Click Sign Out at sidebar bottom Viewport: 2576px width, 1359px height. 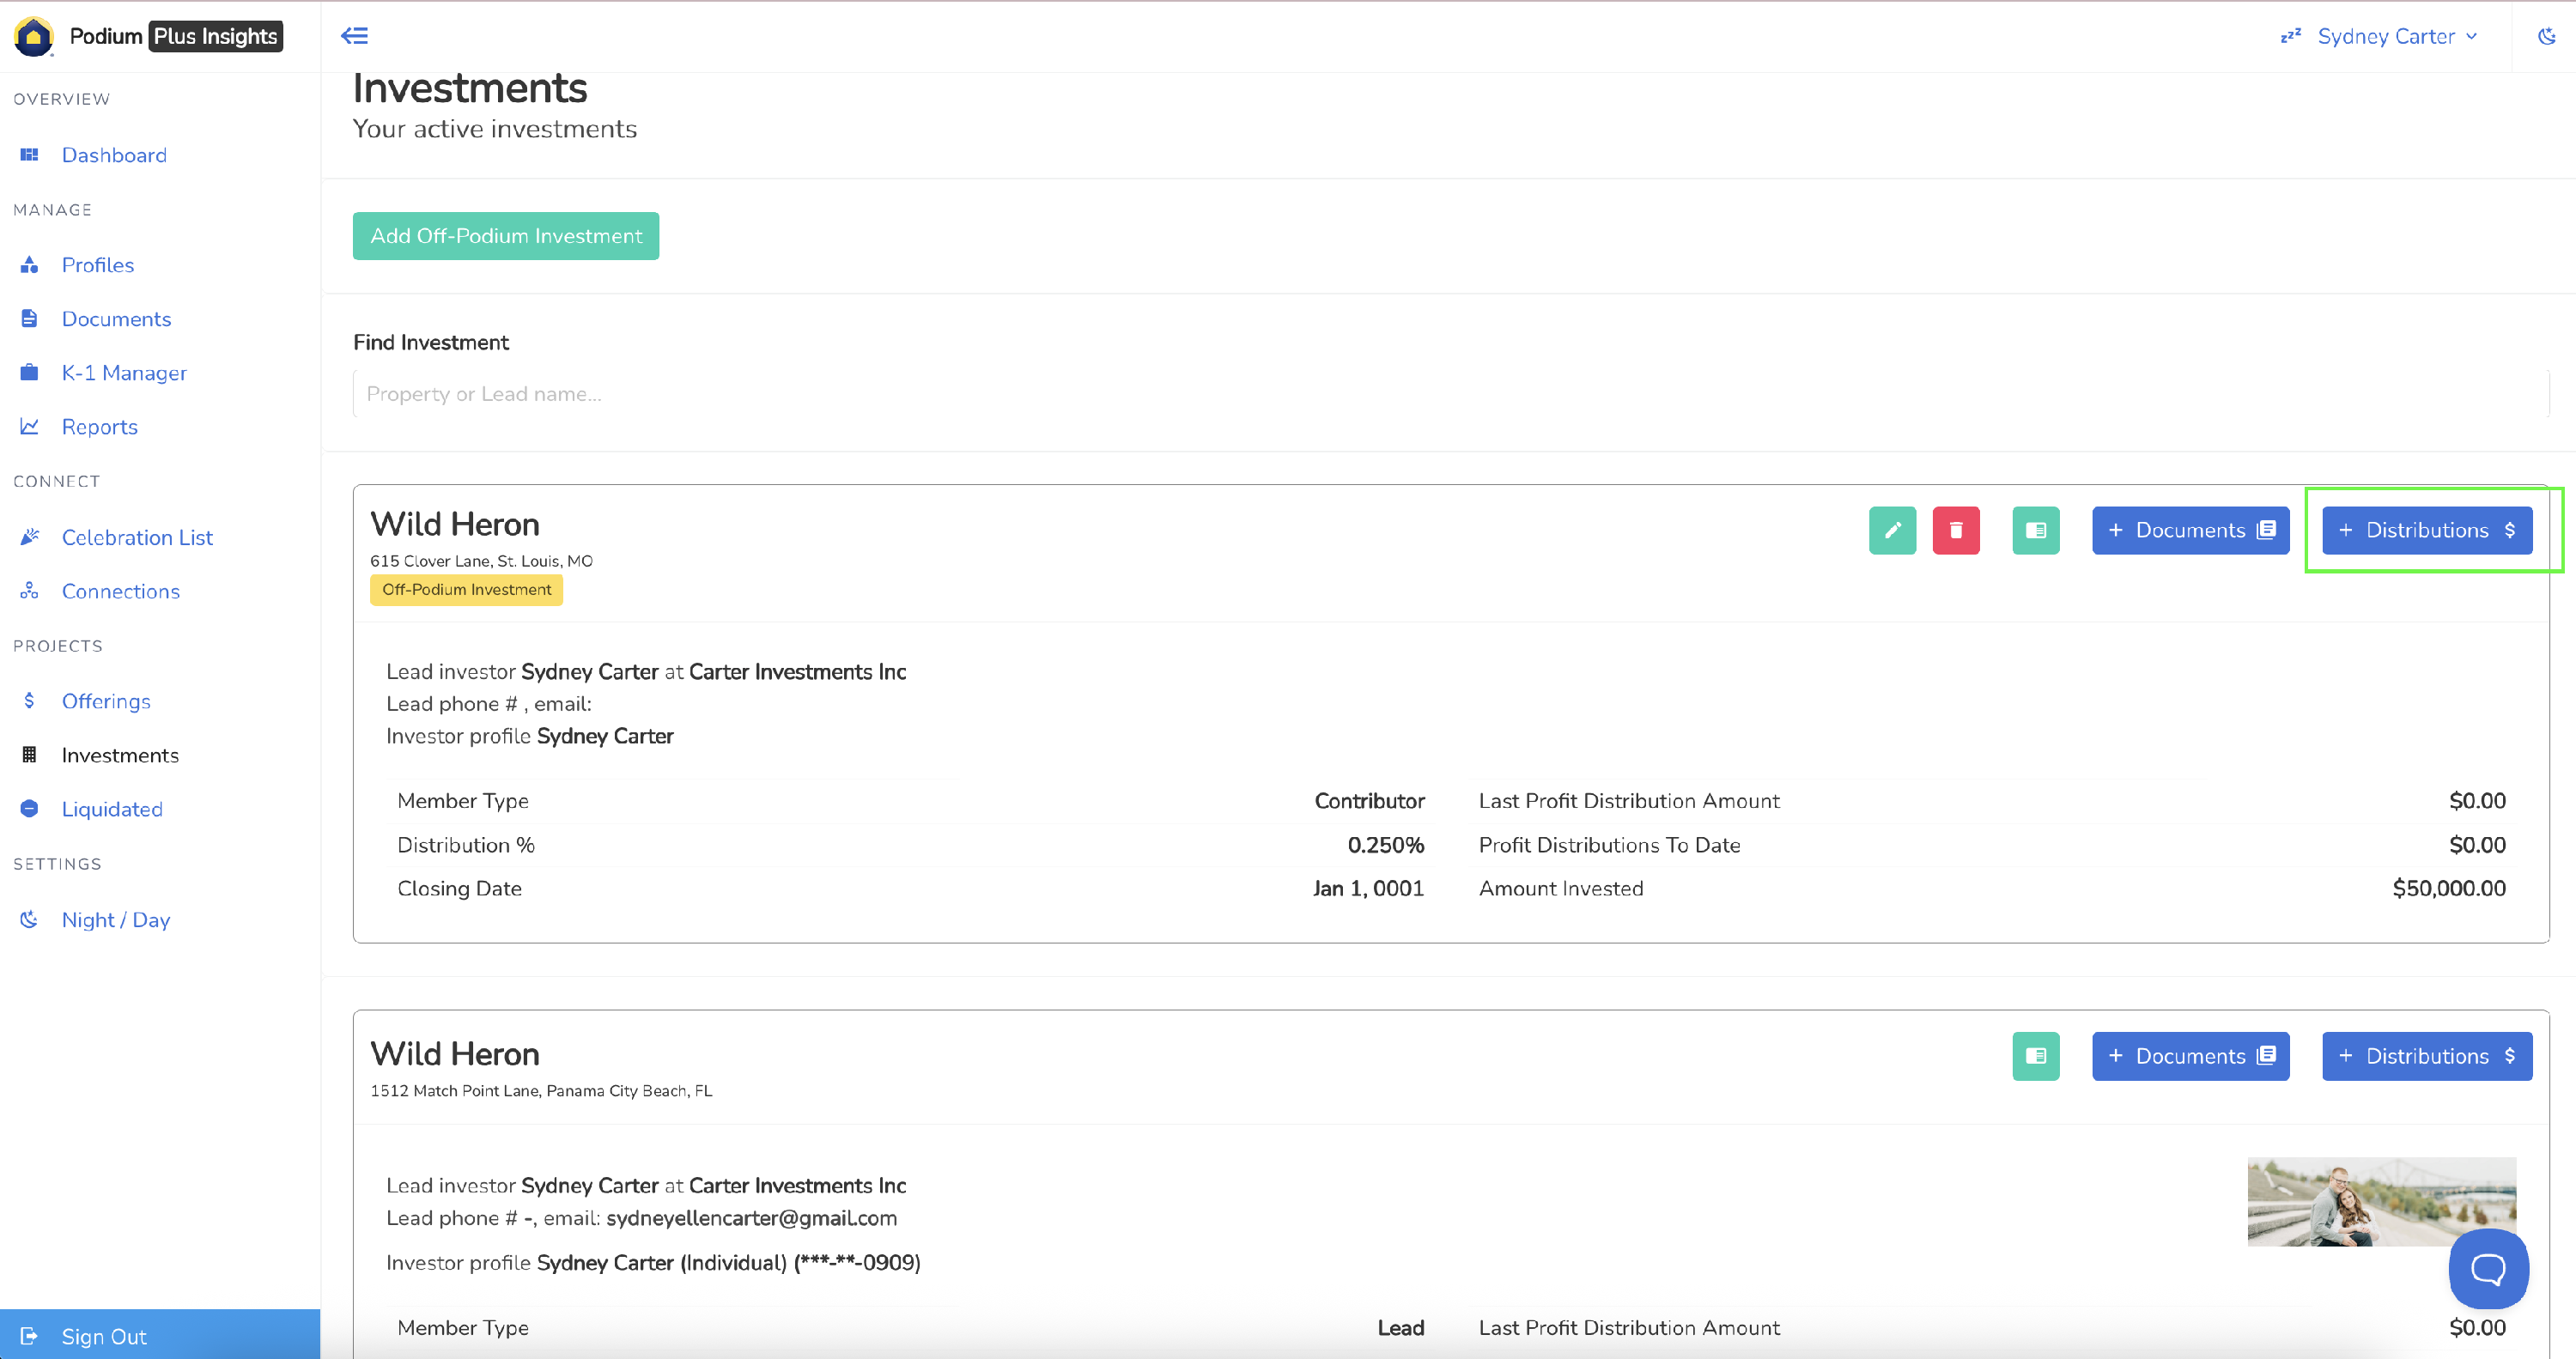(104, 1336)
